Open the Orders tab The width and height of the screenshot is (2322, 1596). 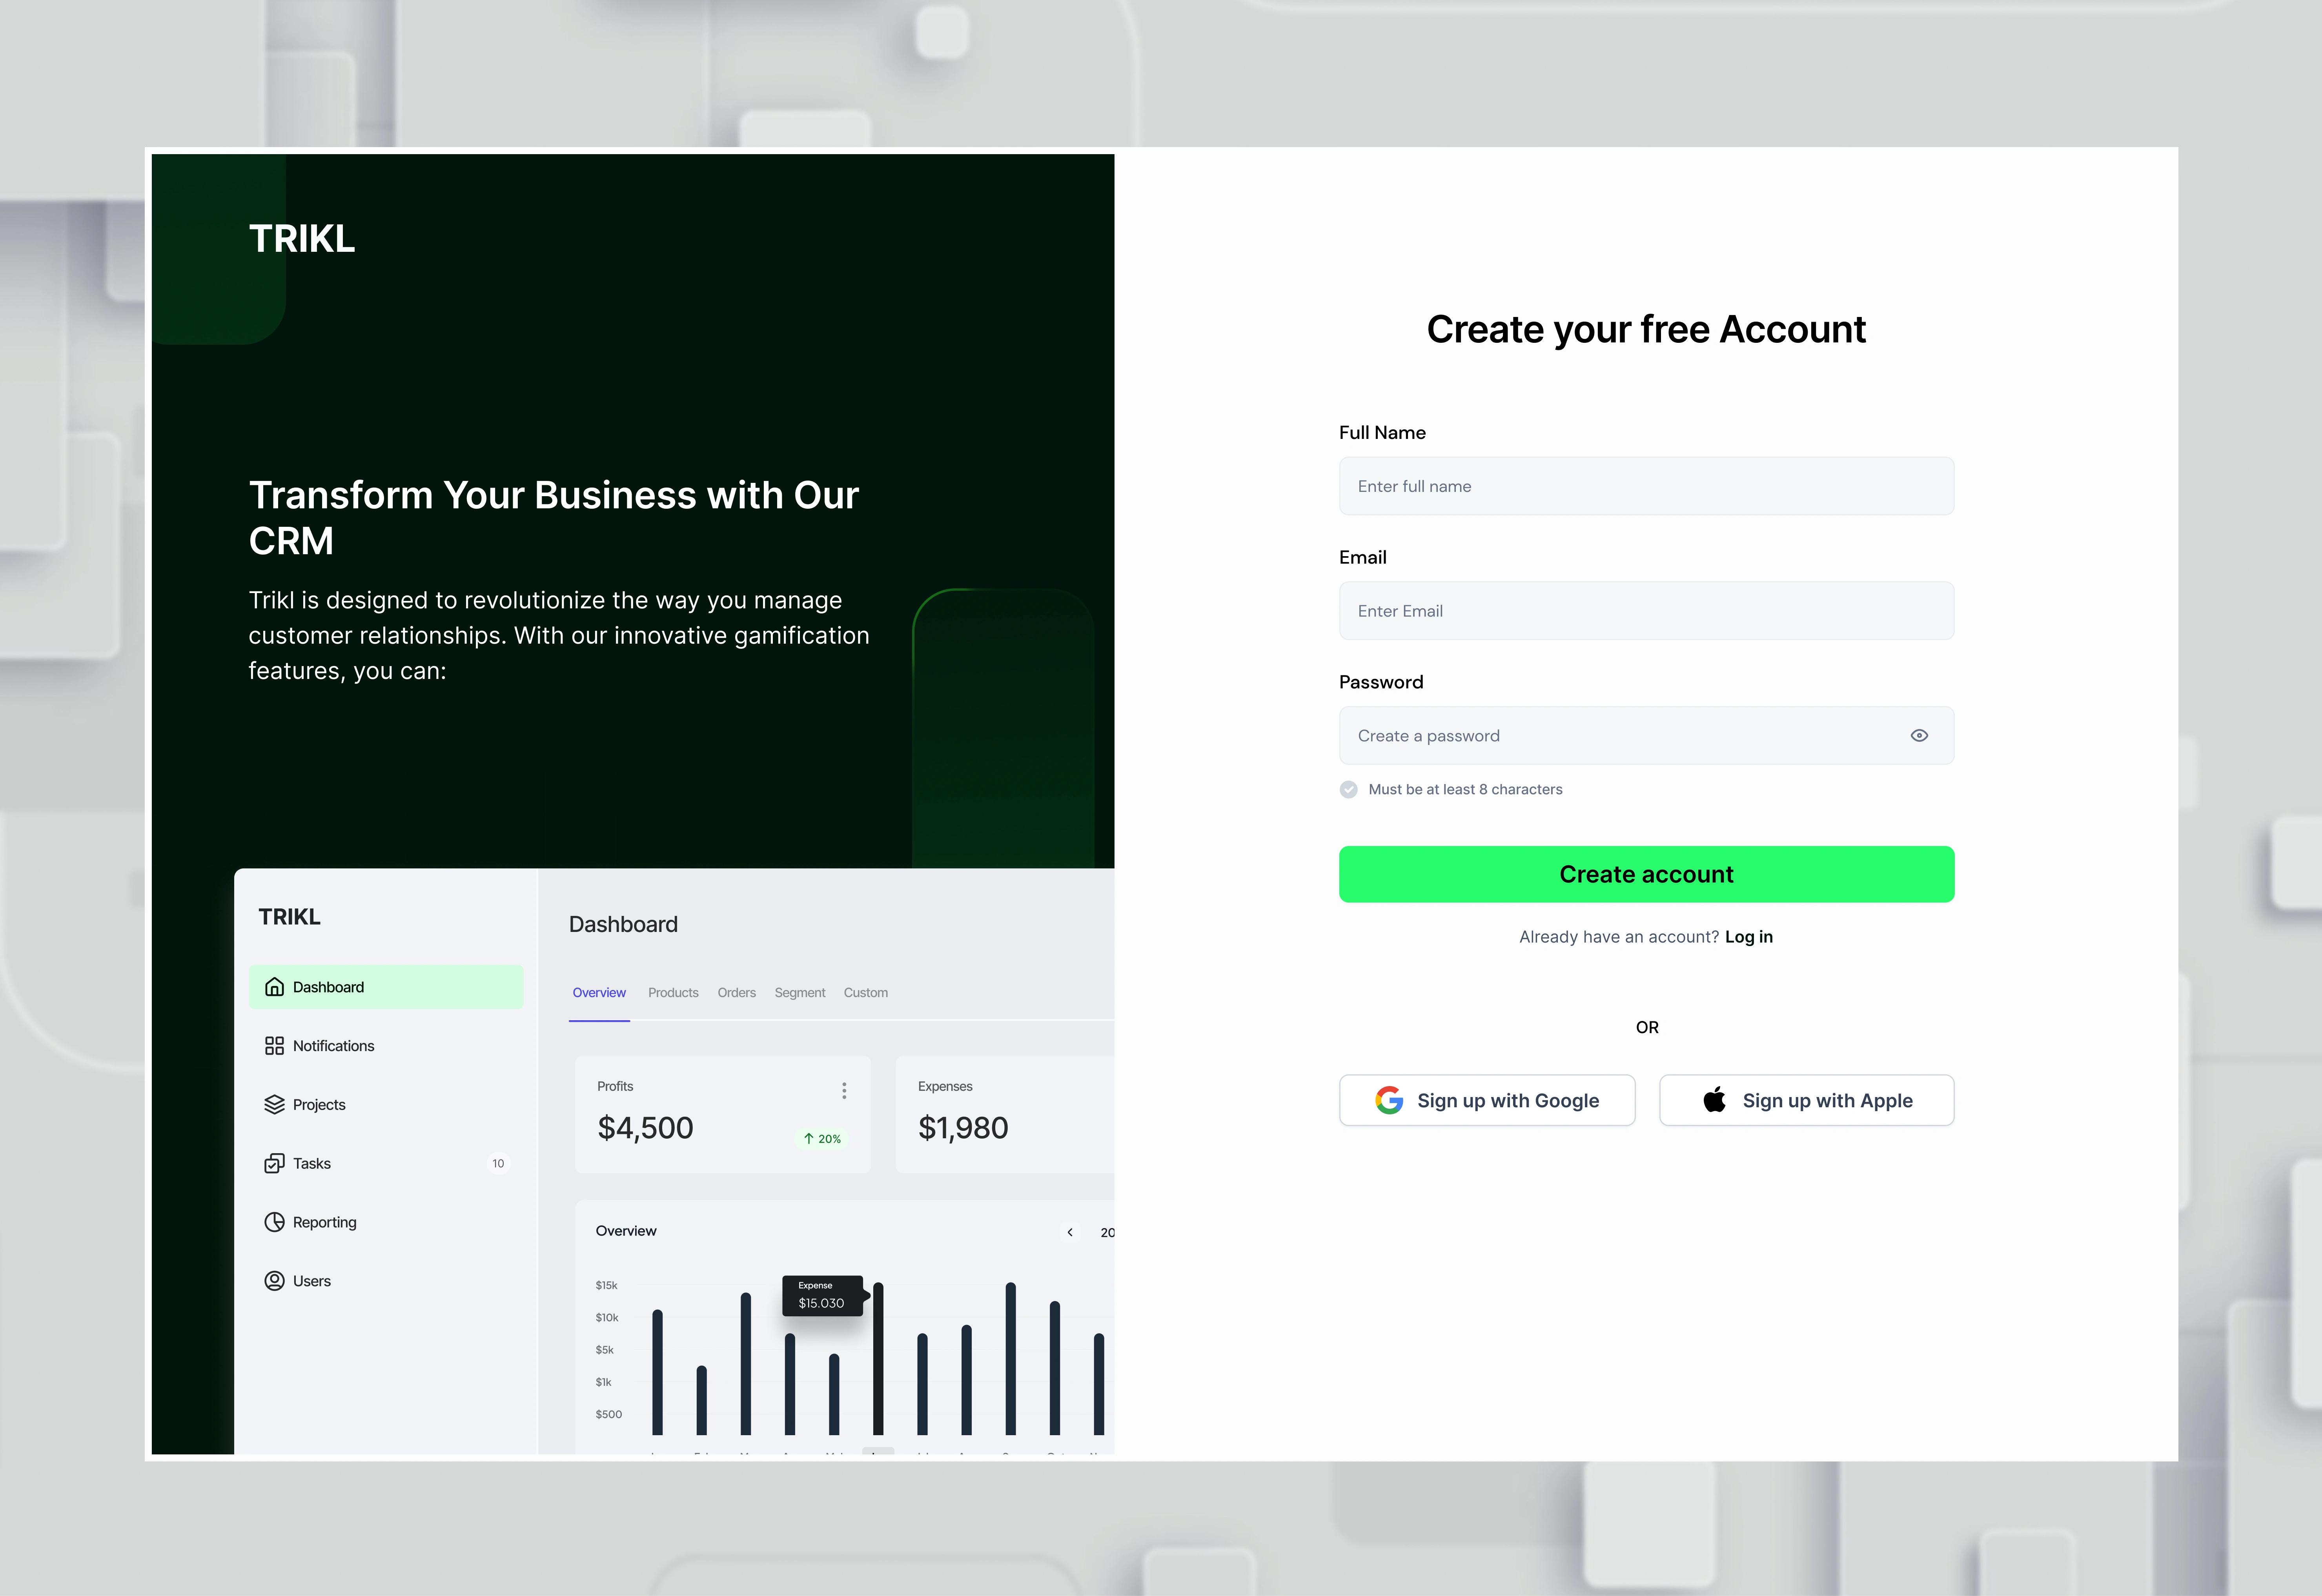[737, 993]
